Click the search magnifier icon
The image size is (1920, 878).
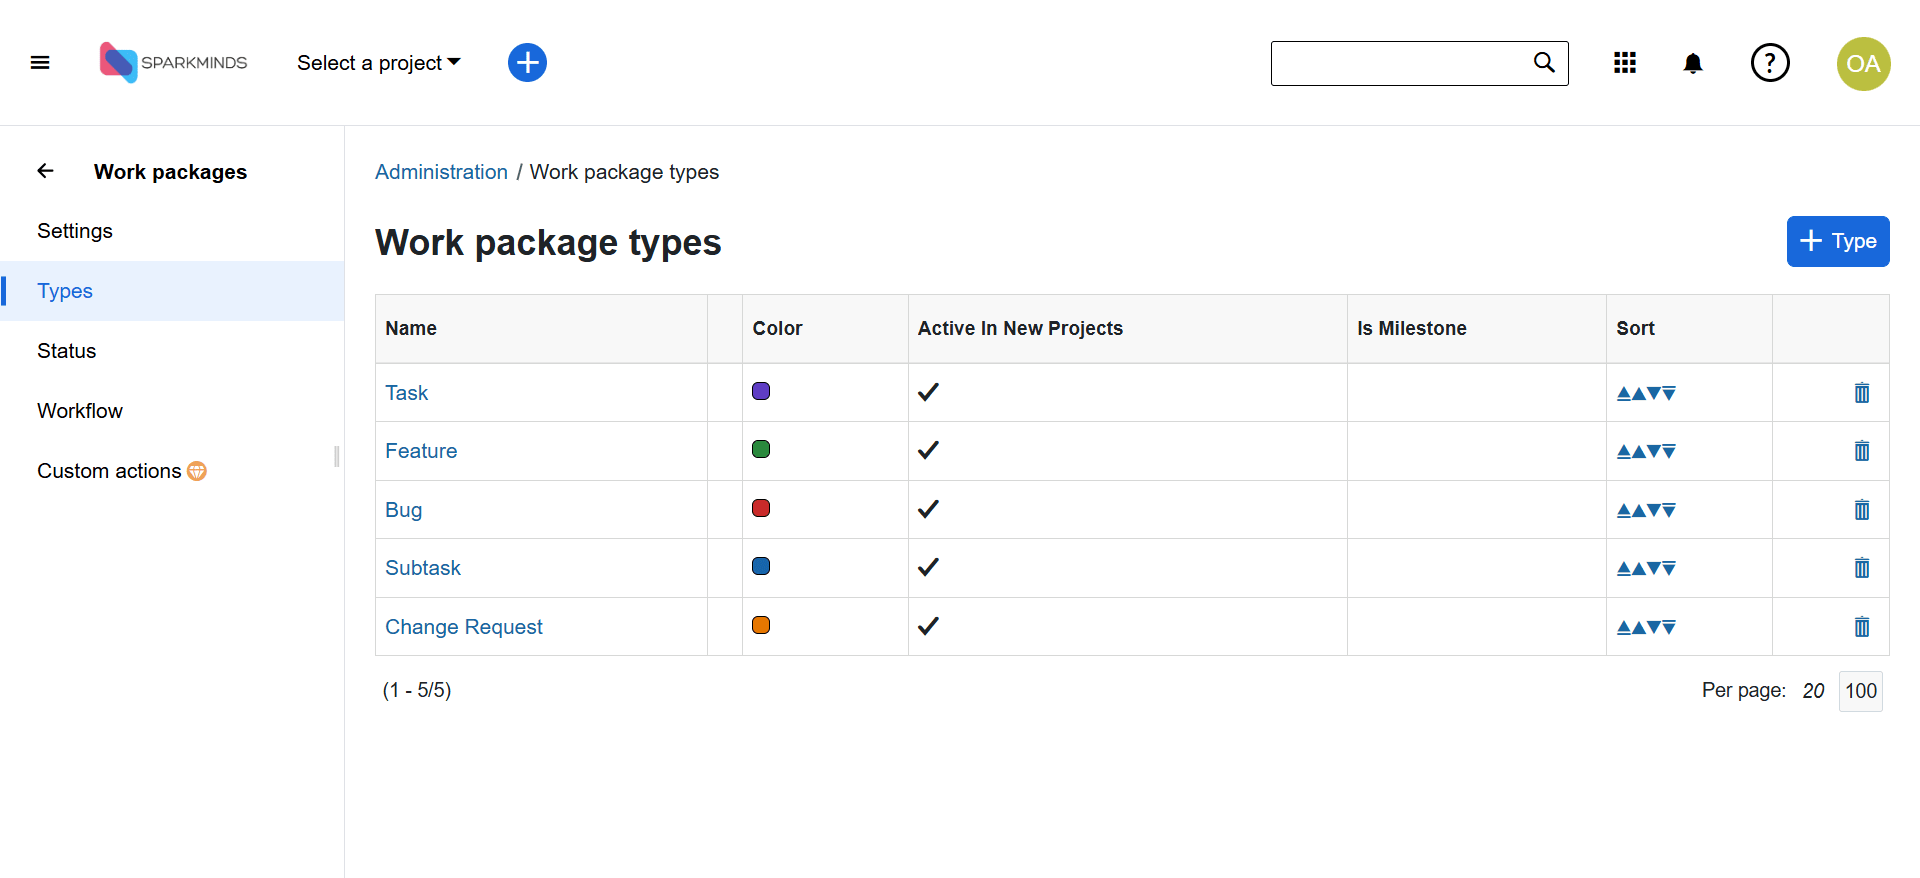pyautogui.click(x=1544, y=63)
